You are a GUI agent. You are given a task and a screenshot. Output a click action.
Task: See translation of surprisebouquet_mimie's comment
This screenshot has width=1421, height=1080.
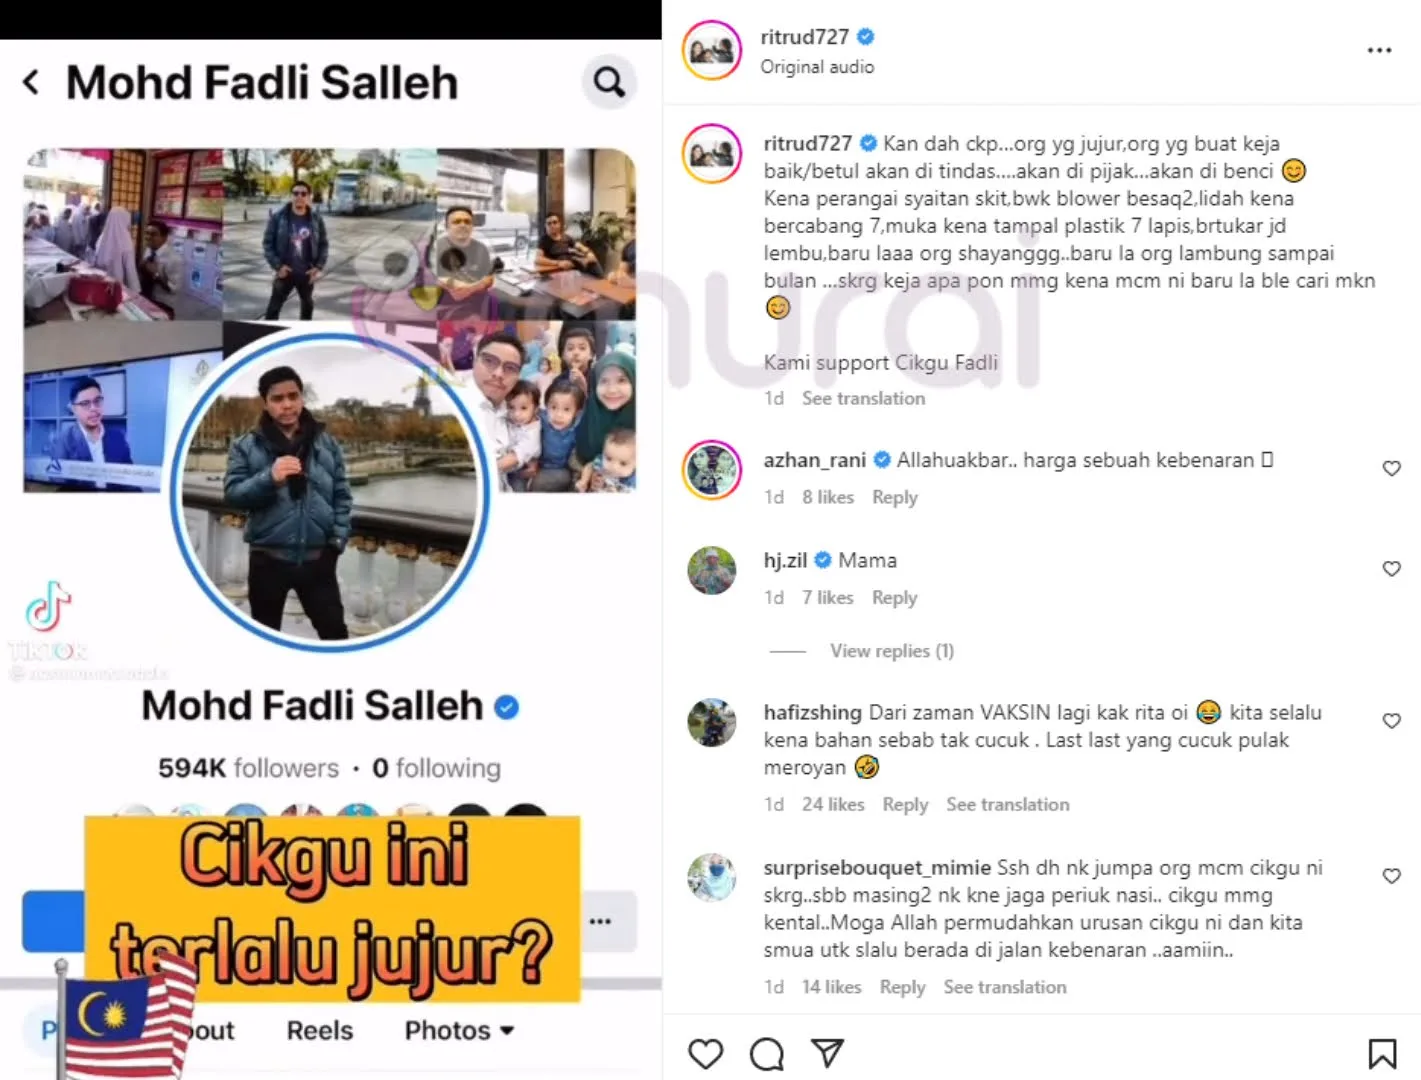[1005, 987]
